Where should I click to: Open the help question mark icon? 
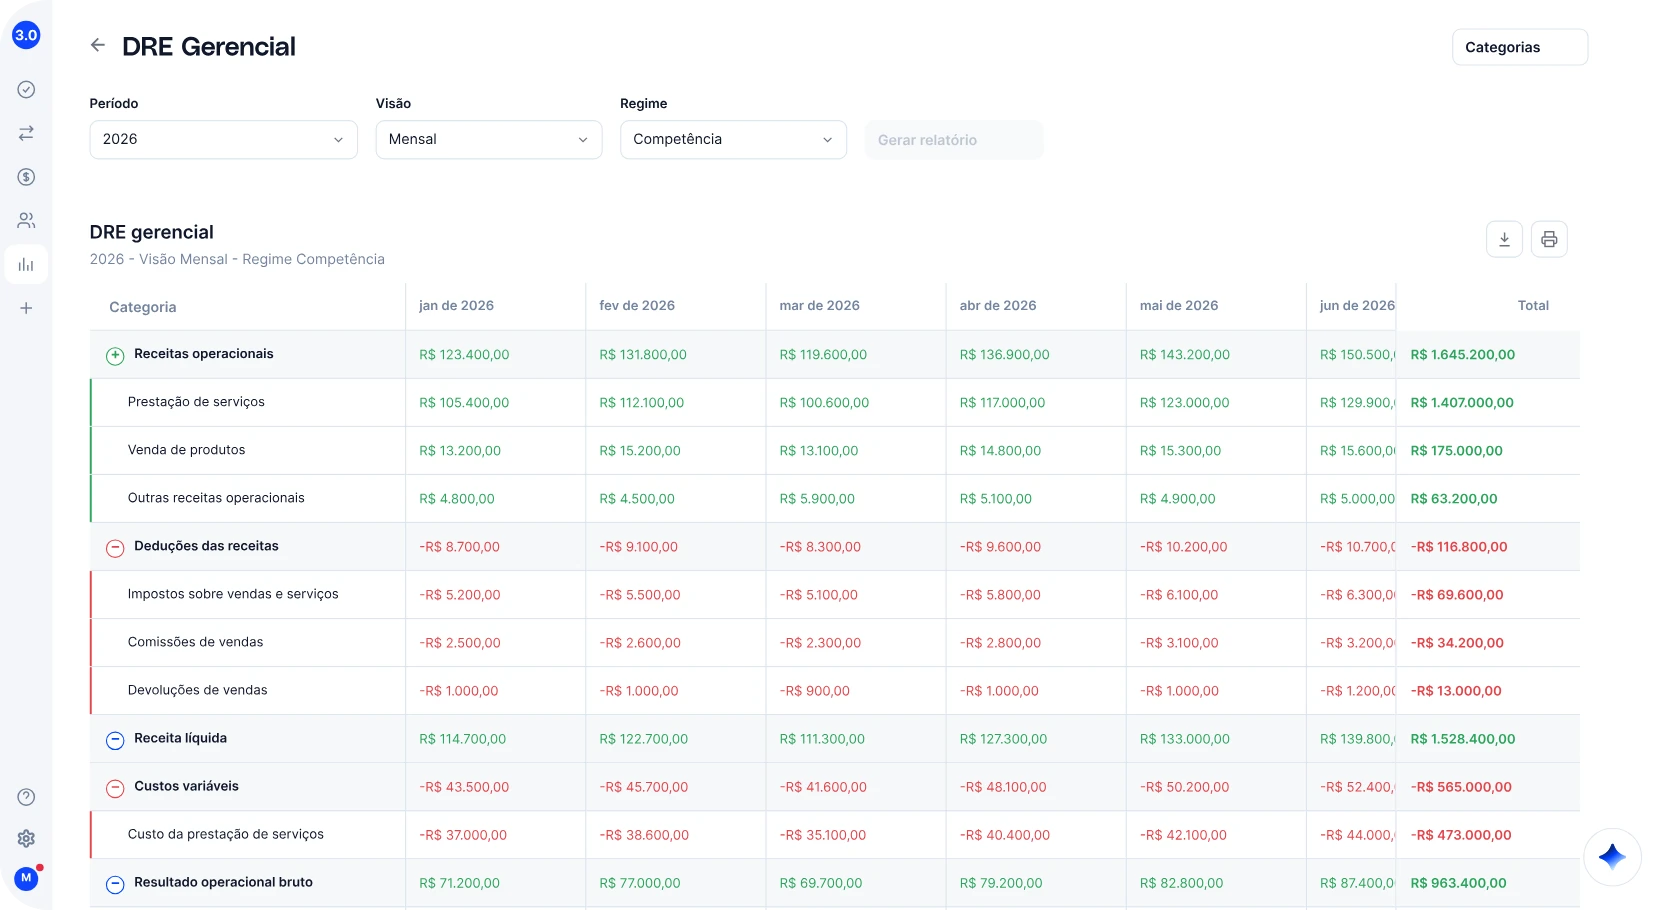coord(26,797)
